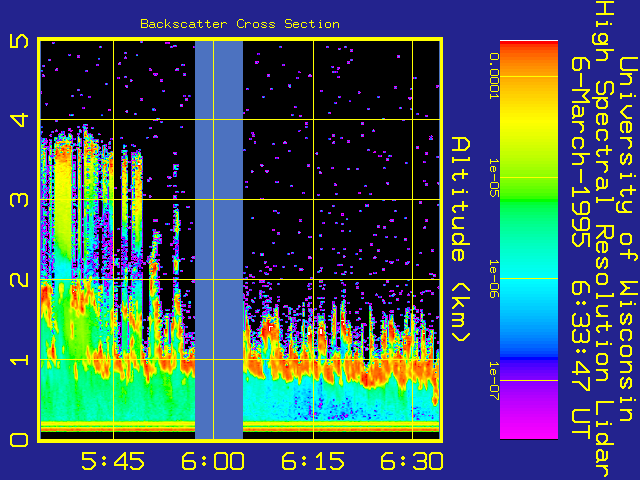
Task: Click the altitude axis label '2'
Action: pyautogui.click(x=19, y=279)
